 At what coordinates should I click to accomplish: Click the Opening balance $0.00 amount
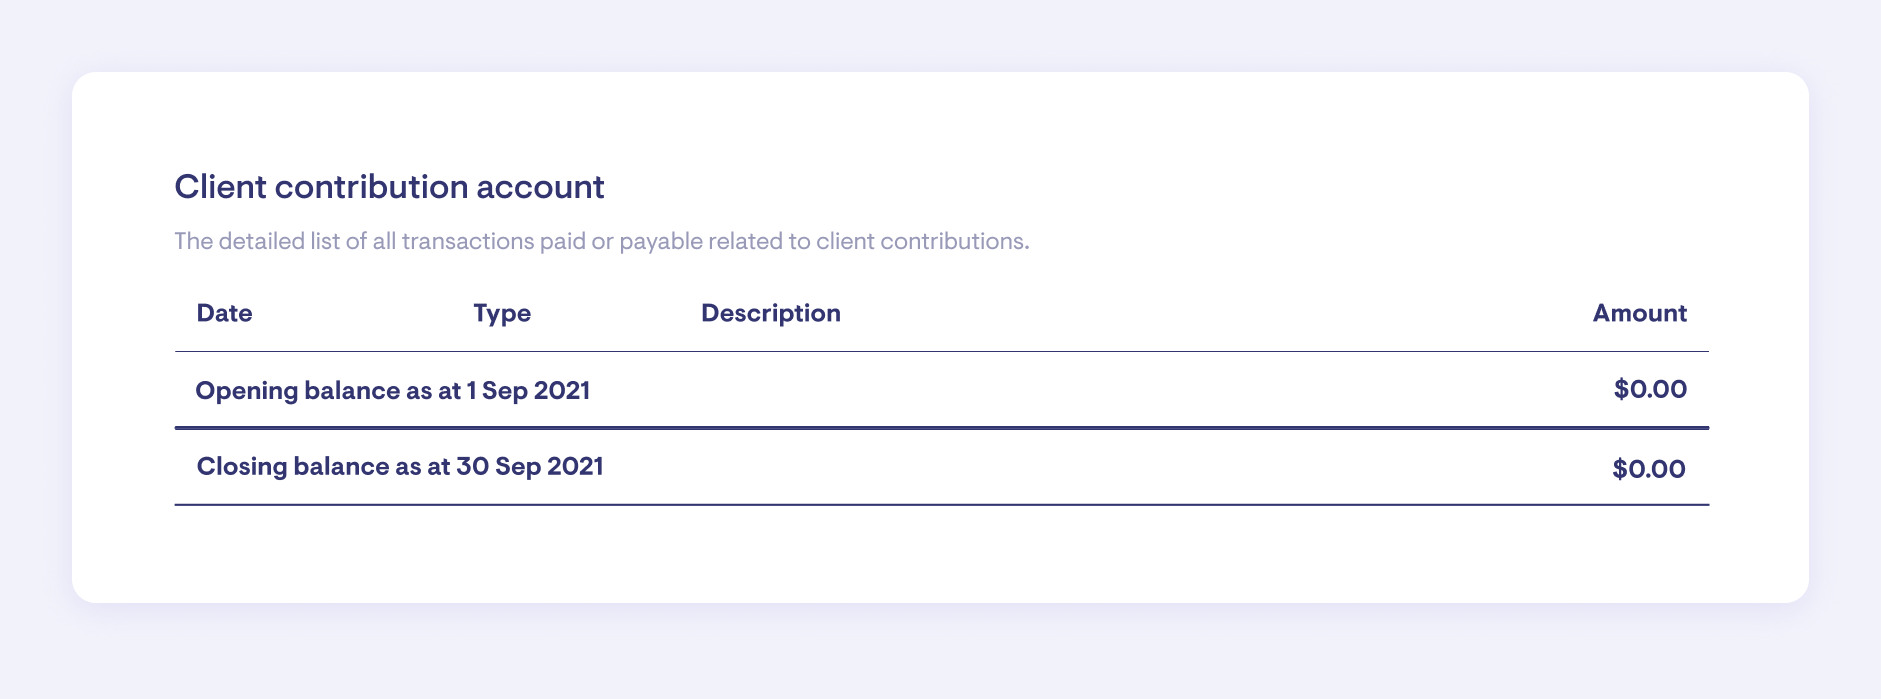tap(1650, 389)
